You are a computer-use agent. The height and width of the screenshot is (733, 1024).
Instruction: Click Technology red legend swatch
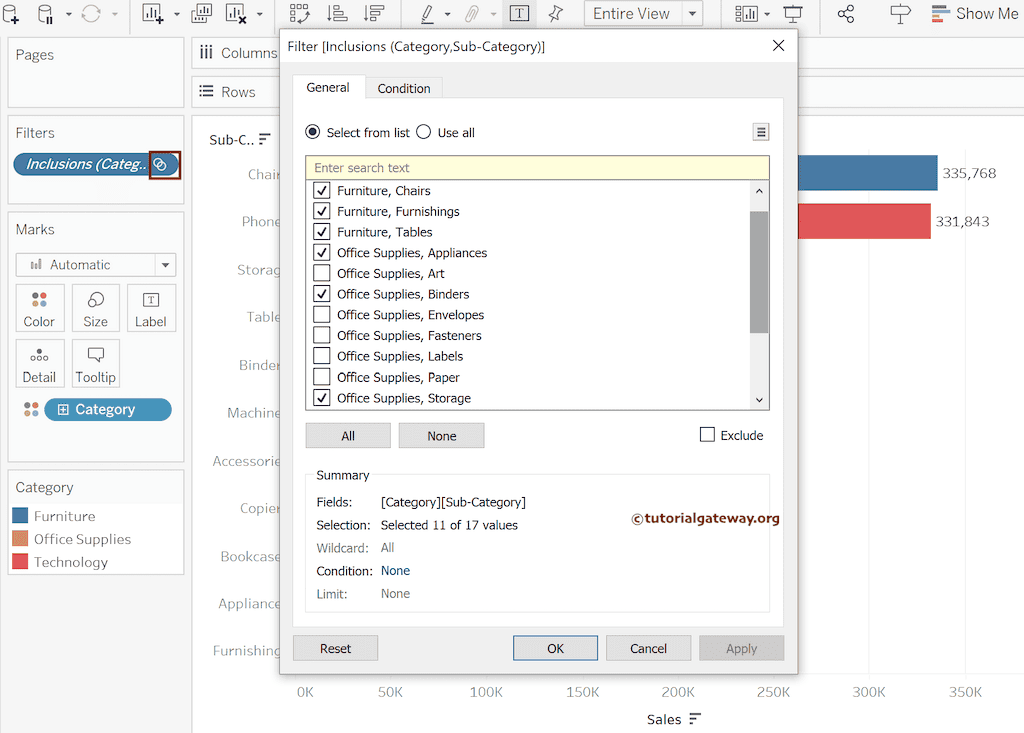(x=20, y=561)
